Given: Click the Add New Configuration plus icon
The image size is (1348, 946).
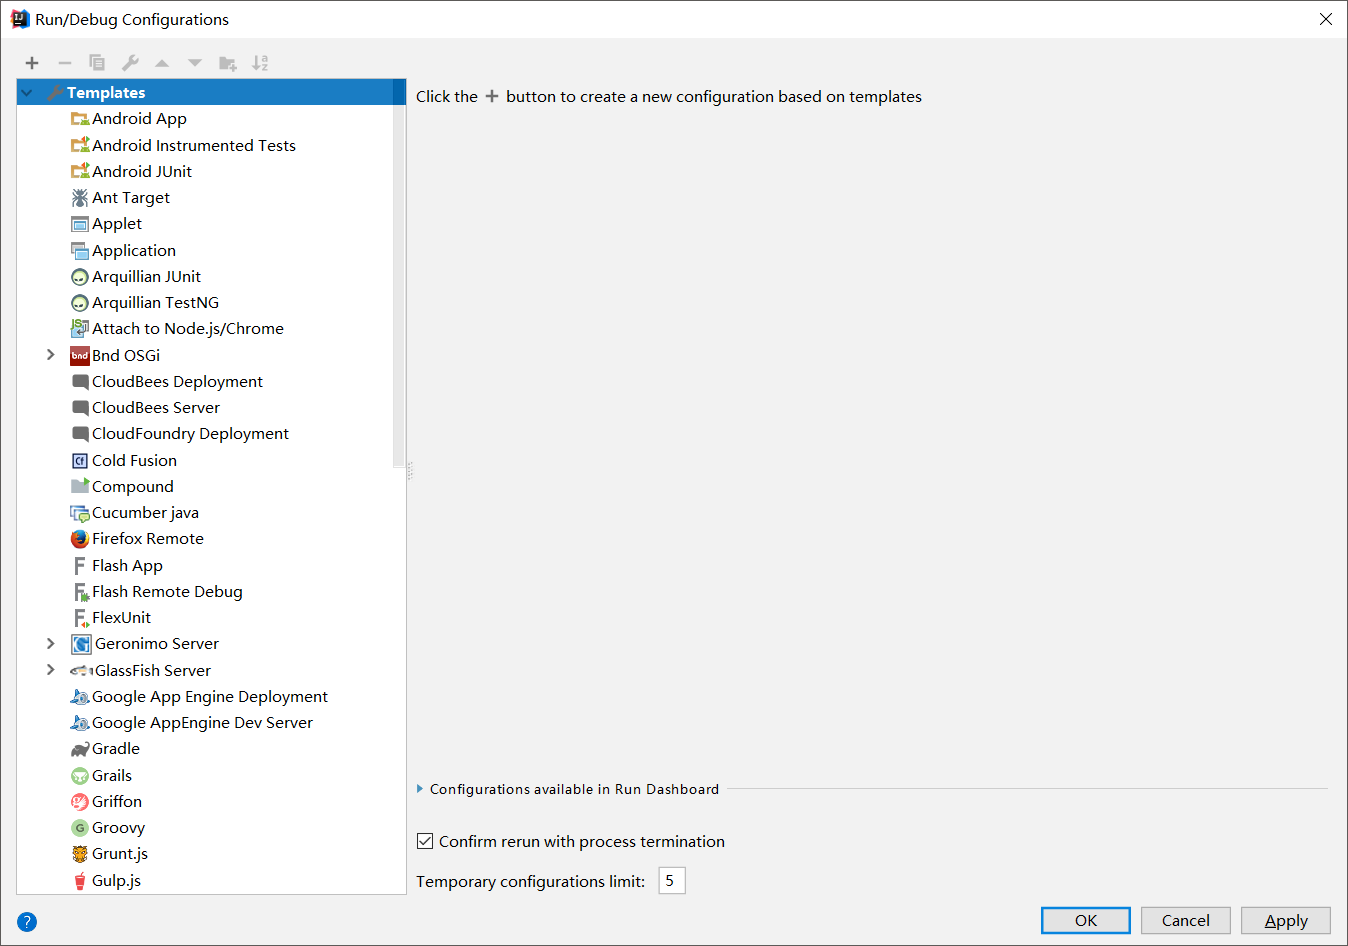Looking at the screenshot, I should [32, 63].
